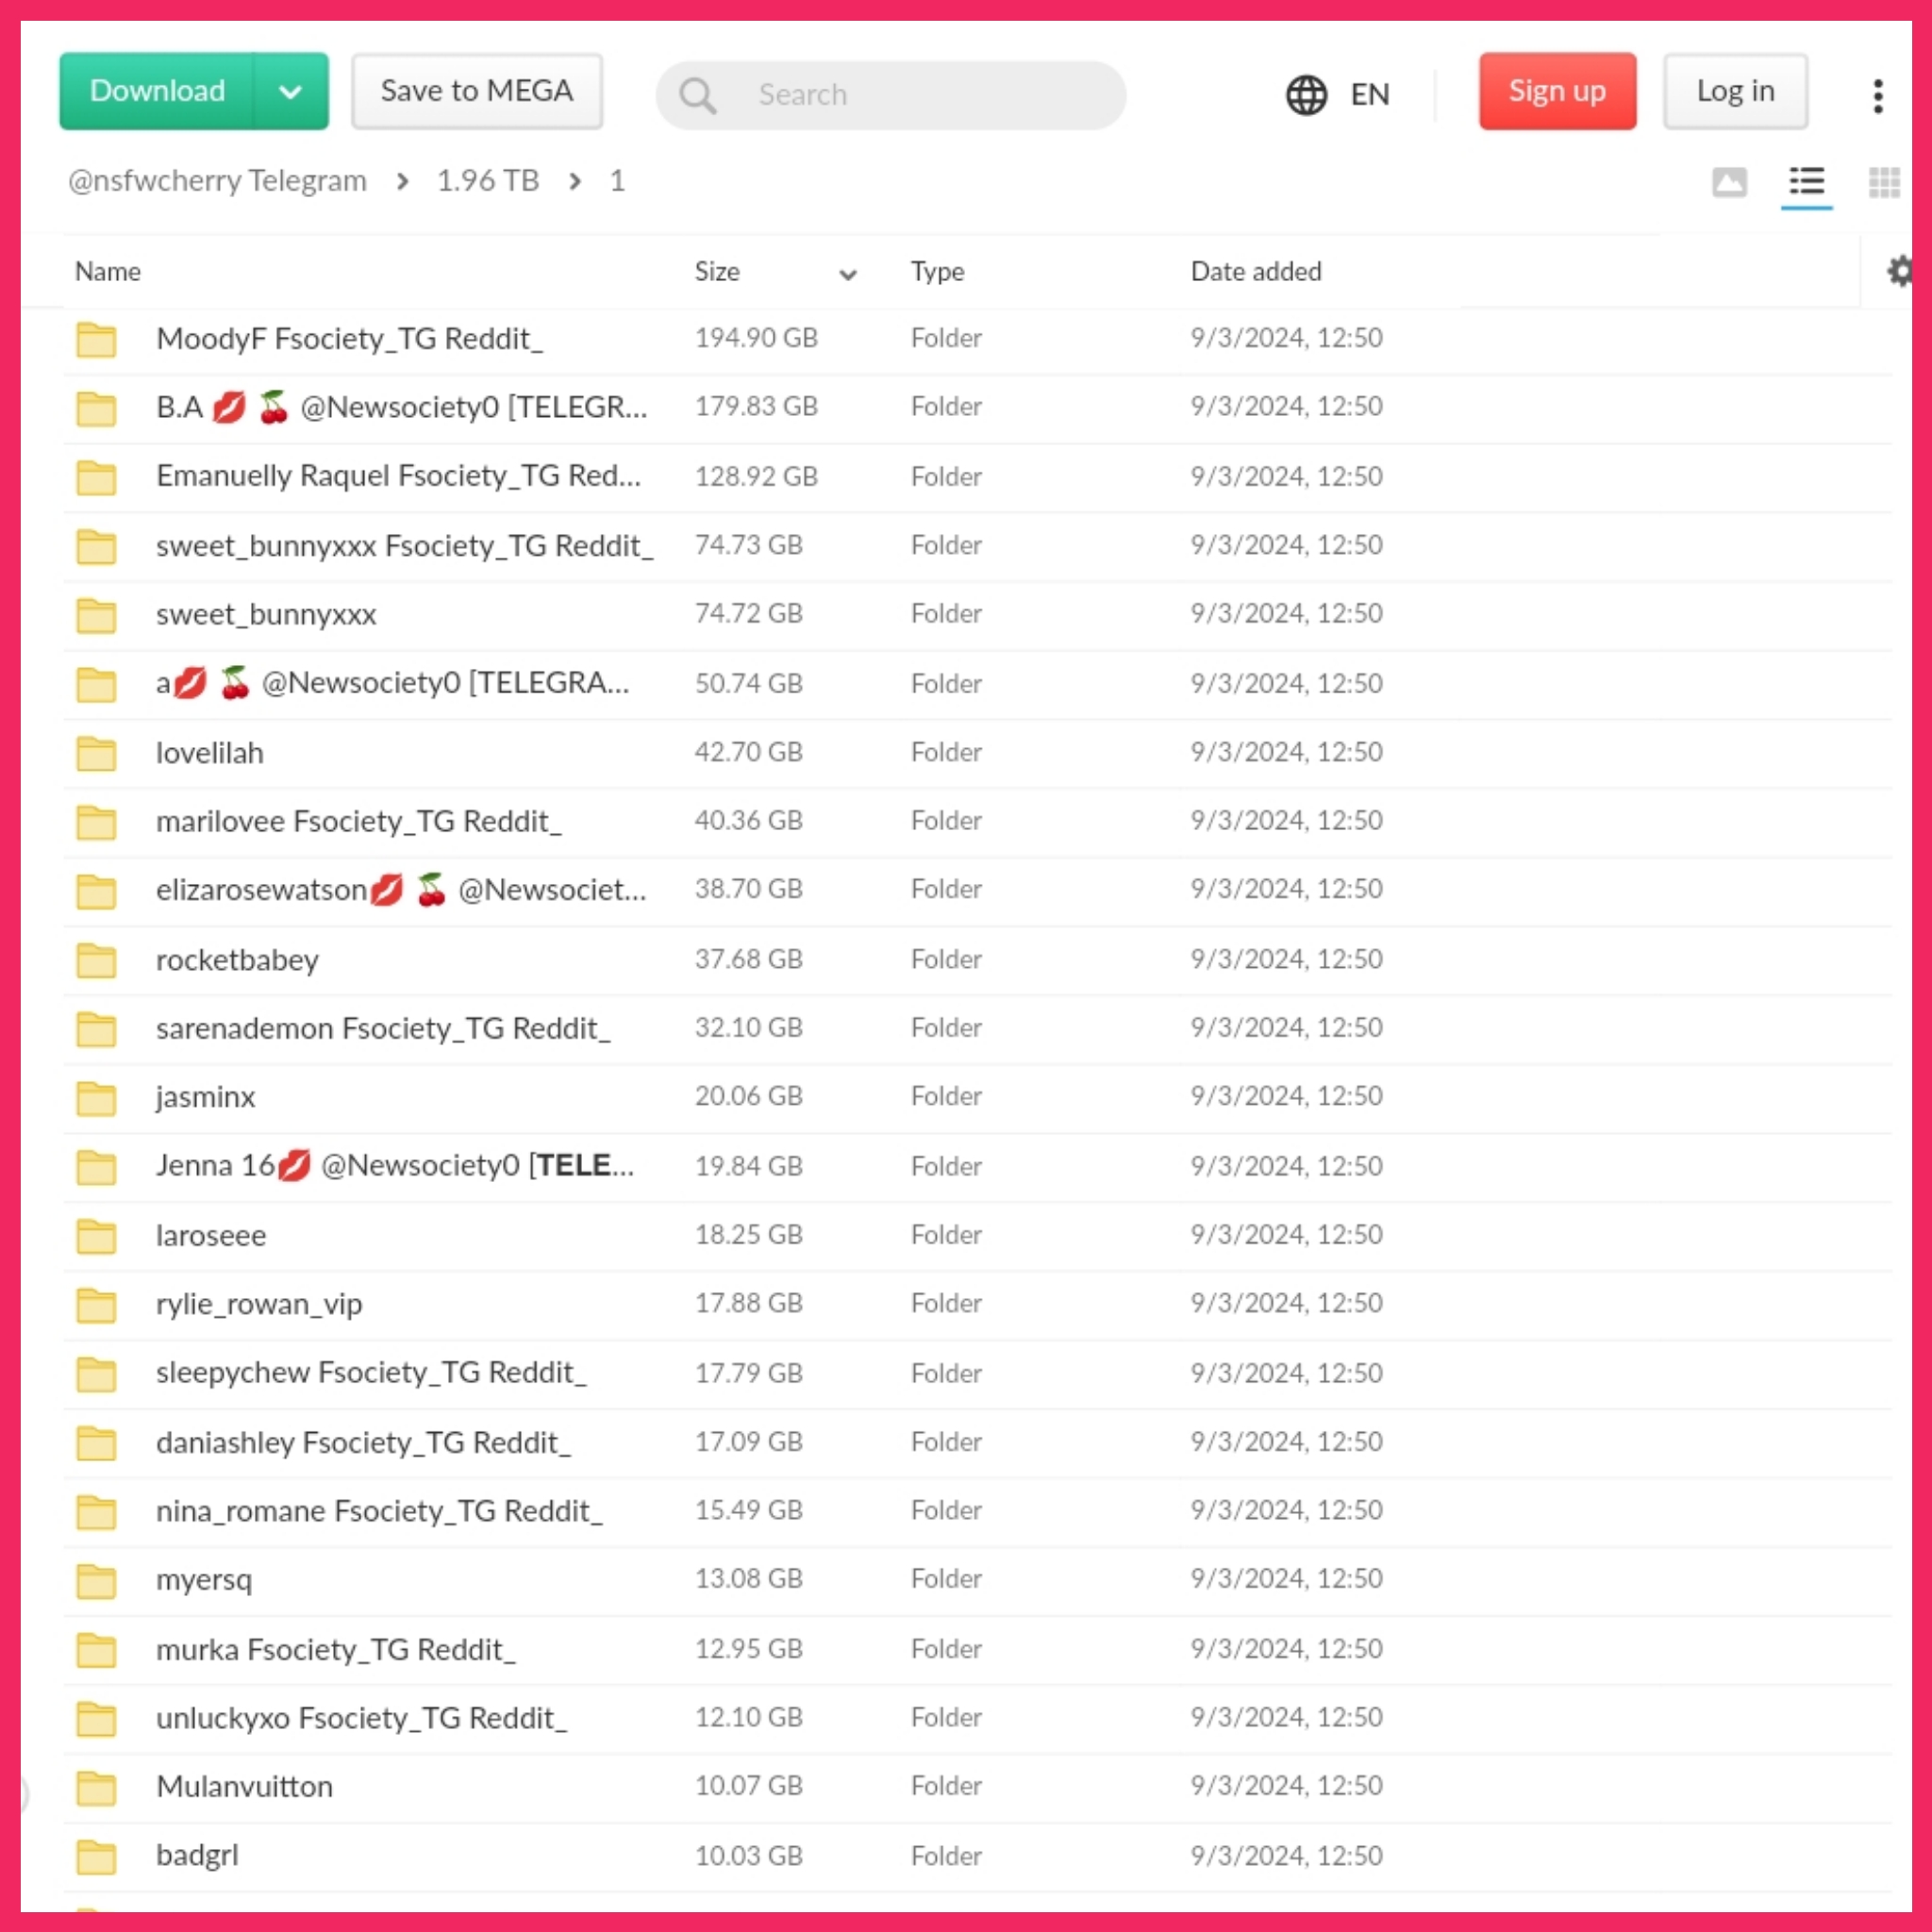
Task: Click folder icon of murka row
Action: 96,1650
